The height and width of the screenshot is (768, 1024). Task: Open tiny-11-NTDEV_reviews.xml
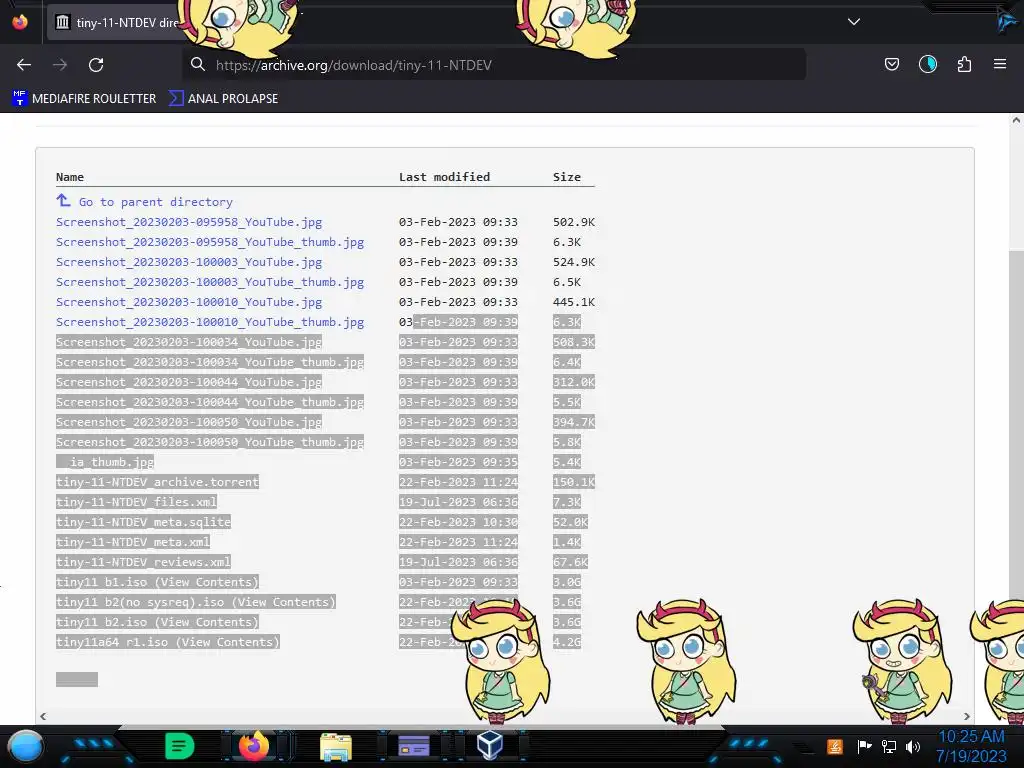pos(144,562)
